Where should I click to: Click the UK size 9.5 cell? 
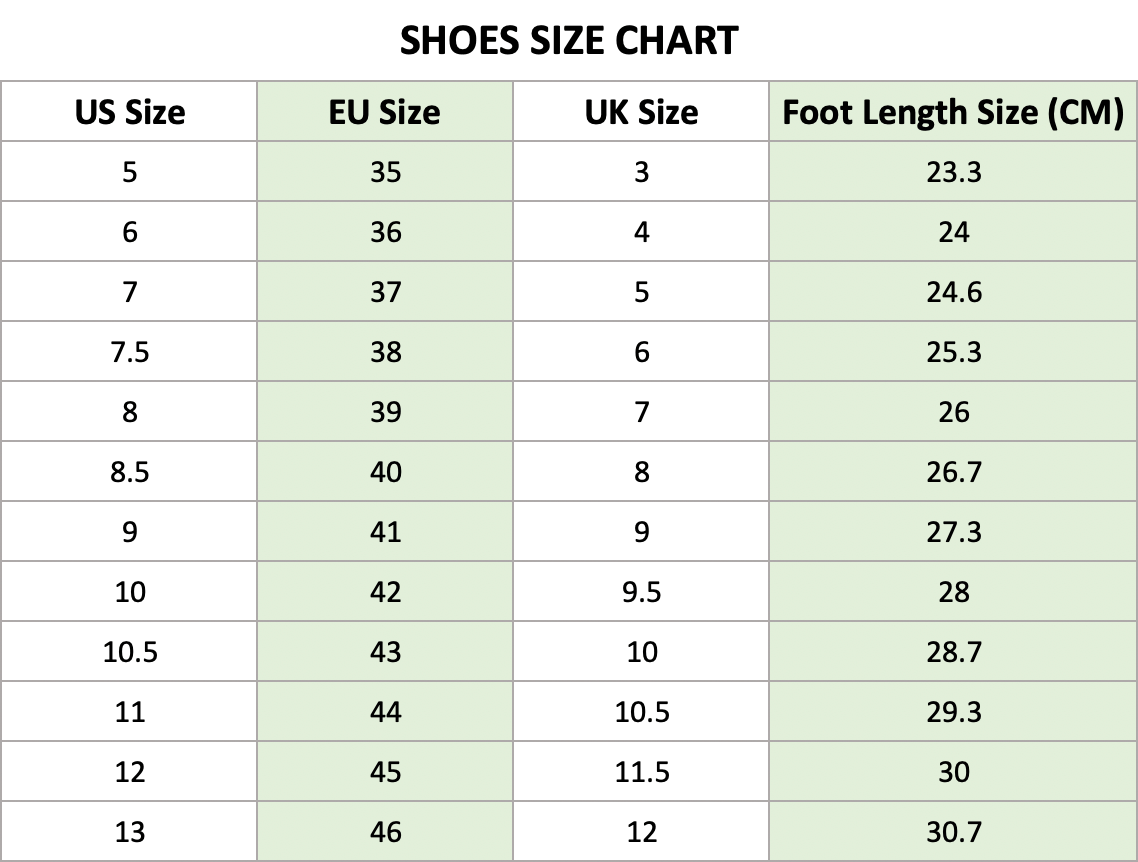coord(641,591)
